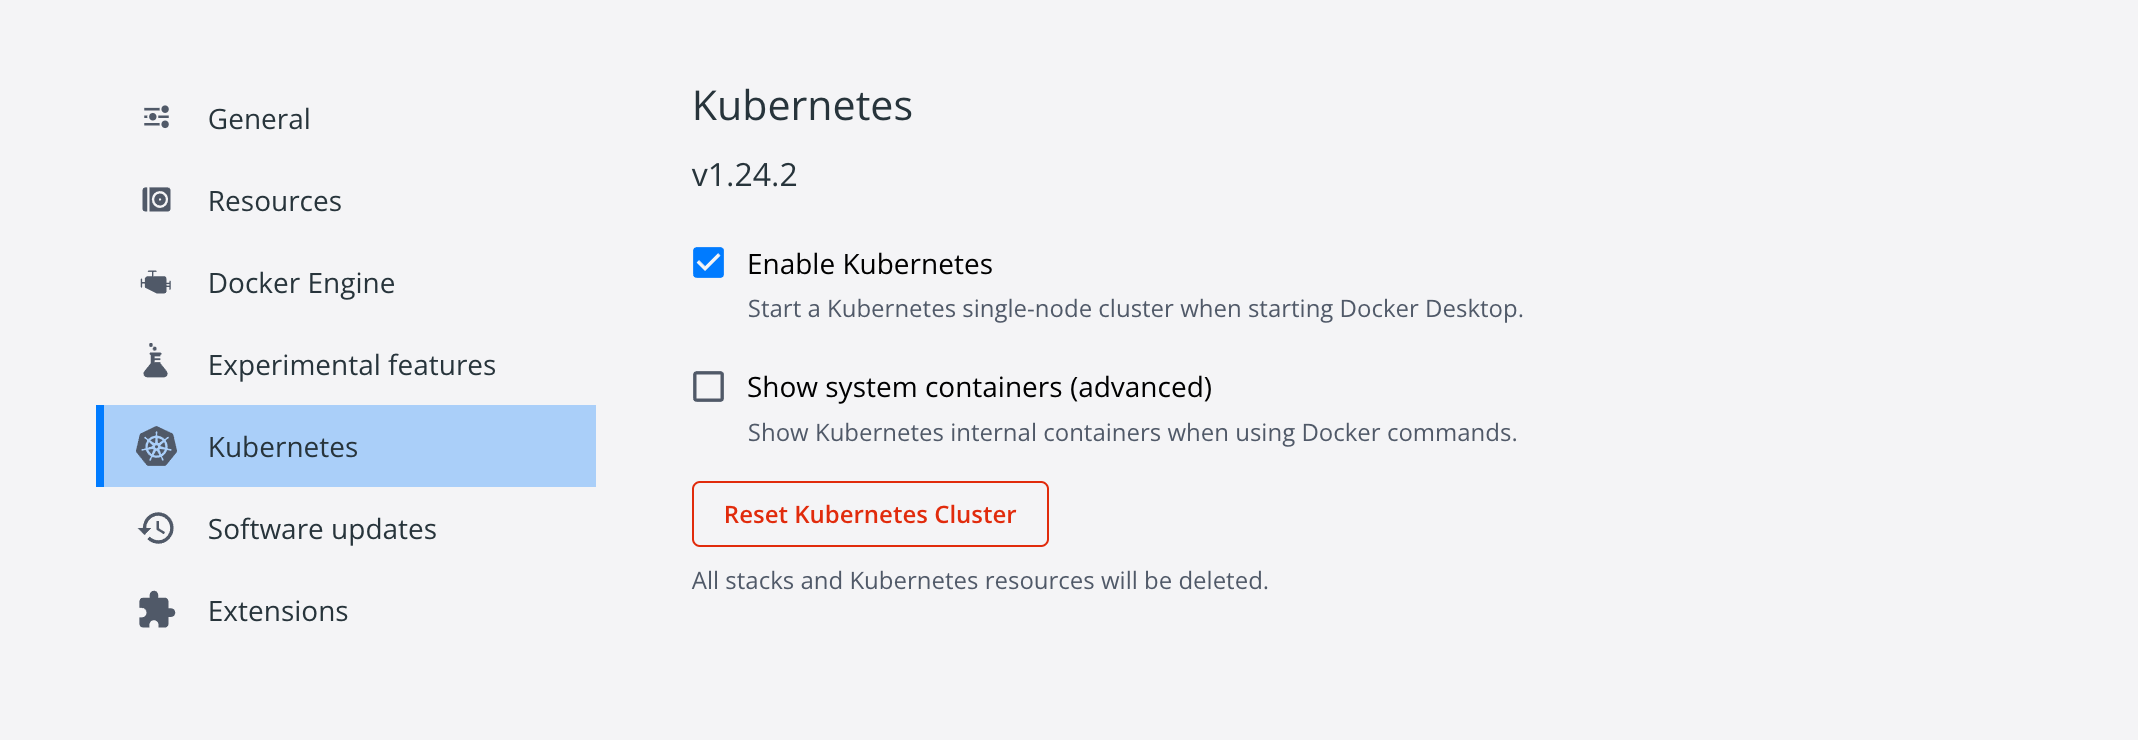This screenshot has width=2138, height=740.
Task: Click the Enable Kubernetes label text
Action: tap(869, 264)
